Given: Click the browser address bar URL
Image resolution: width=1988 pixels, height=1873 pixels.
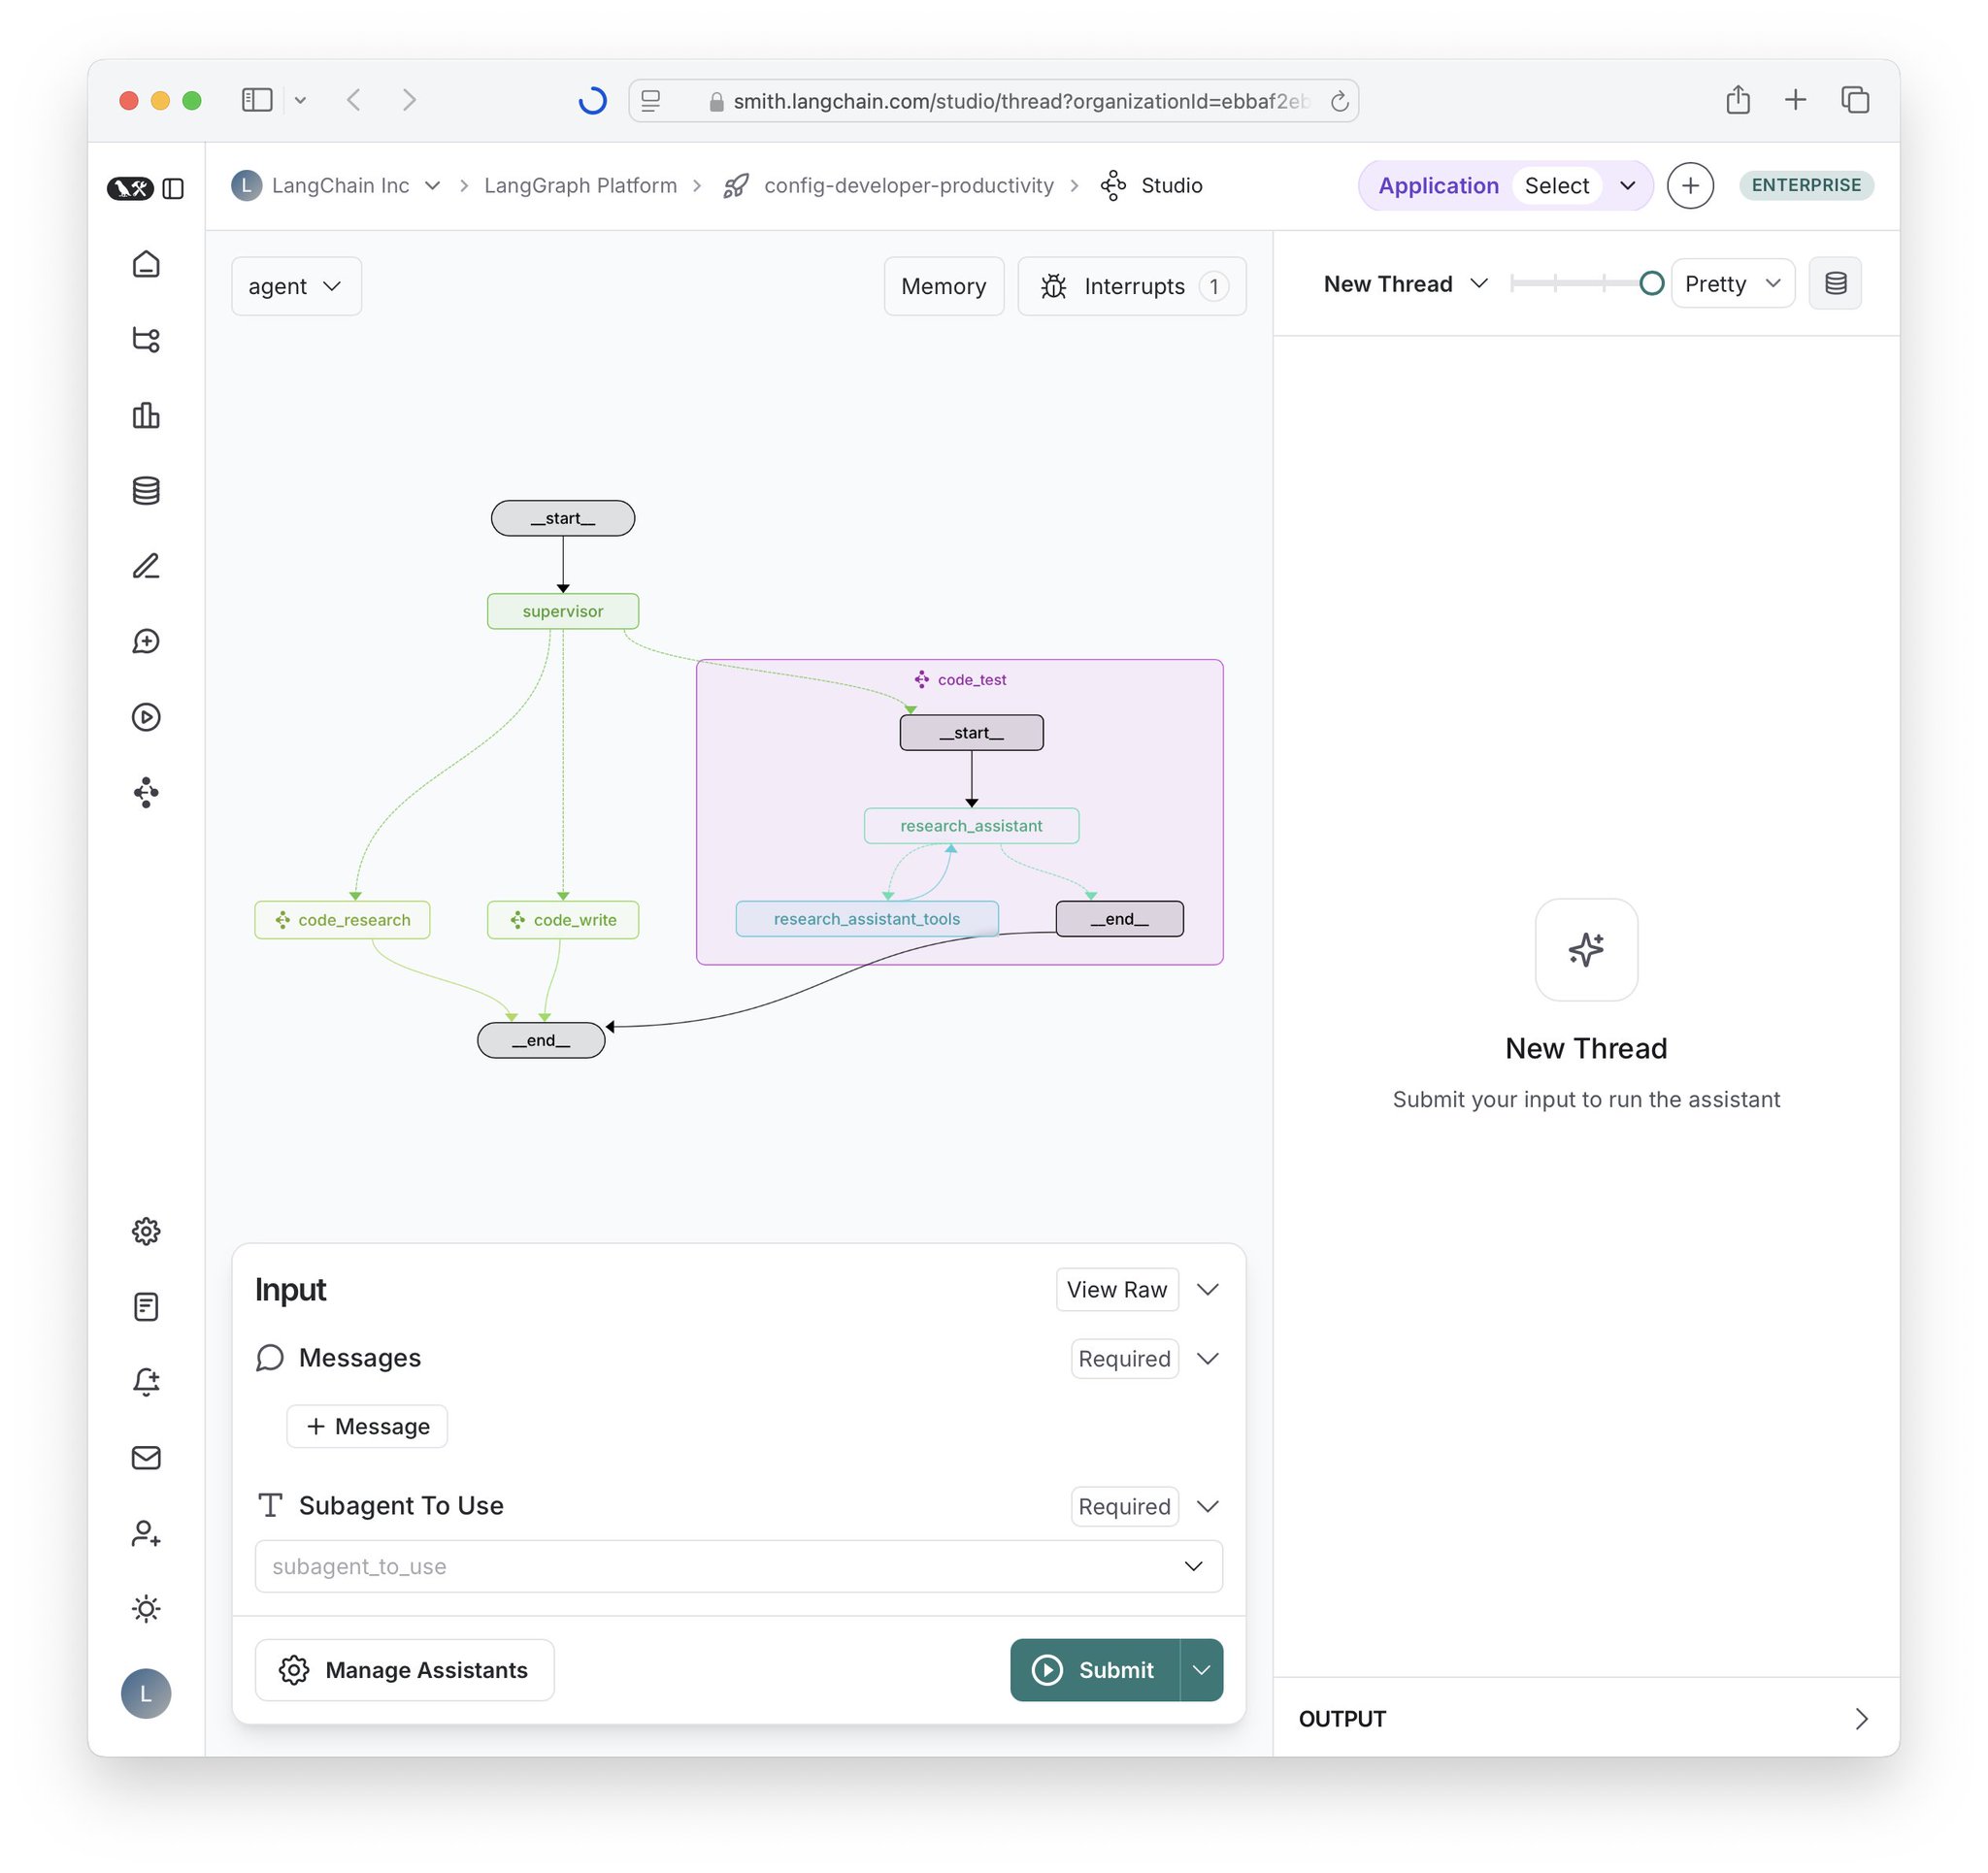Looking at the screenshot, I should [x=1020, y=101].
